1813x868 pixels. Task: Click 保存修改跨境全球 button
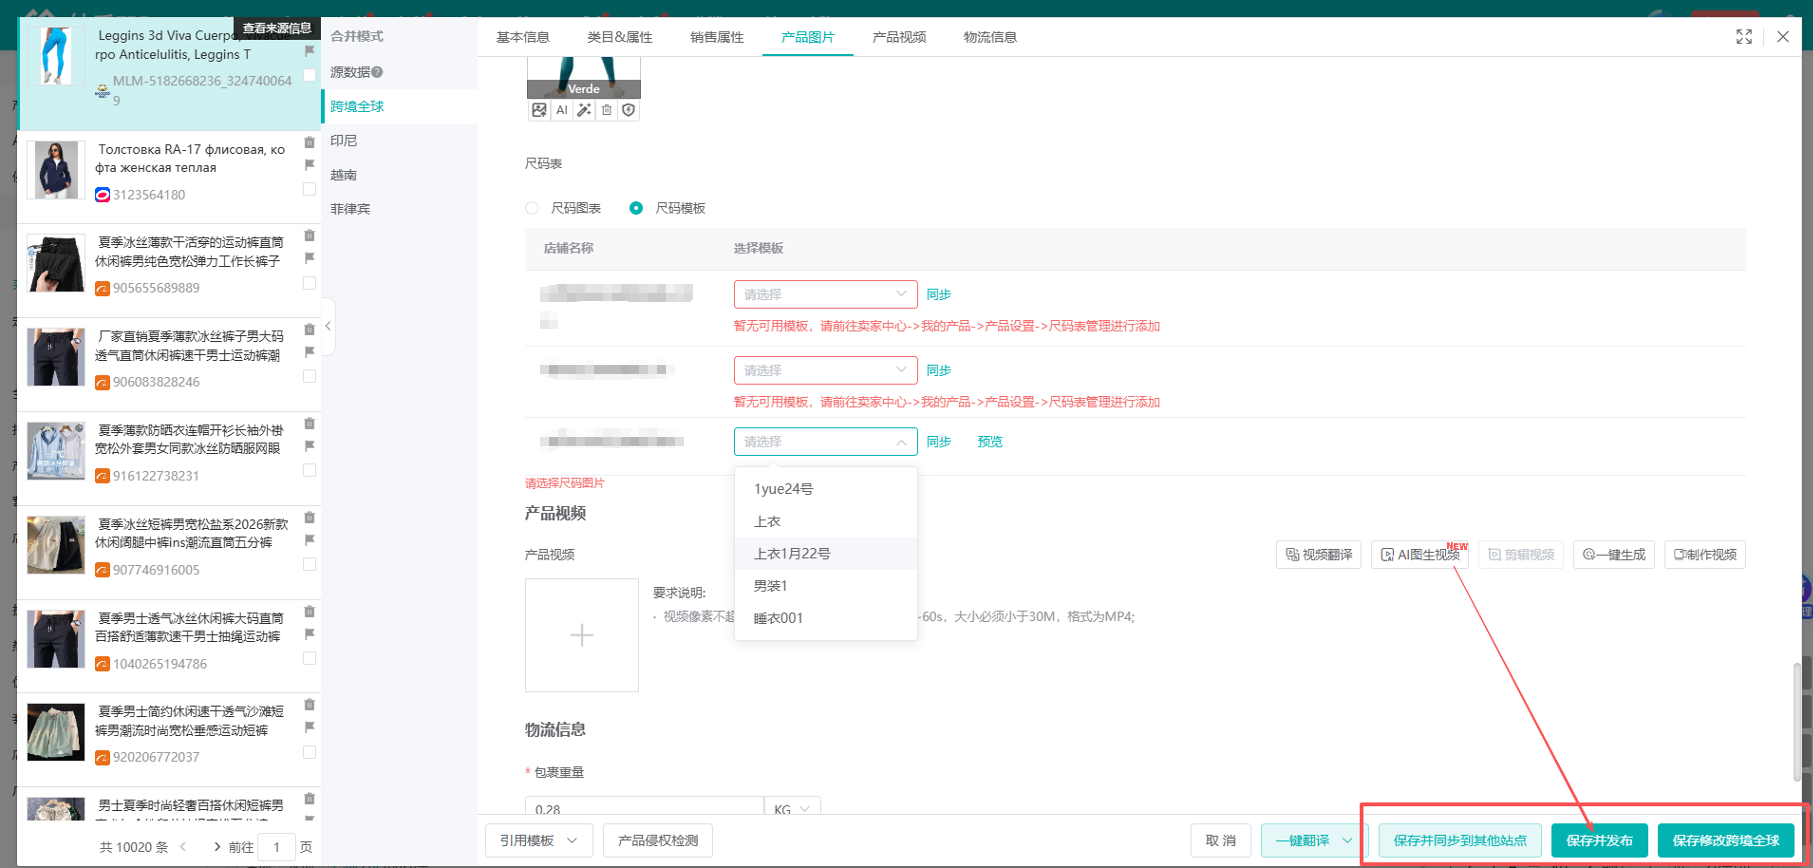tap(1726, 840)
